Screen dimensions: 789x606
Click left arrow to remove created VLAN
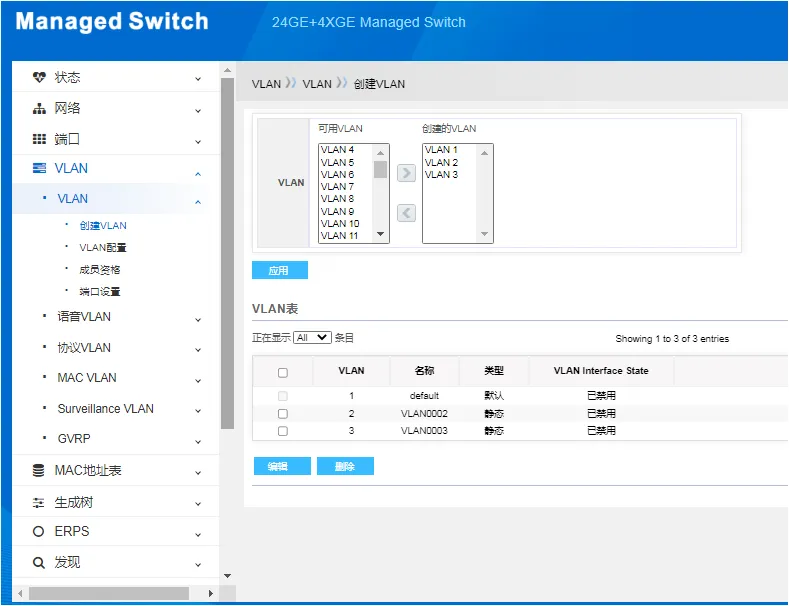coord(406,213)
